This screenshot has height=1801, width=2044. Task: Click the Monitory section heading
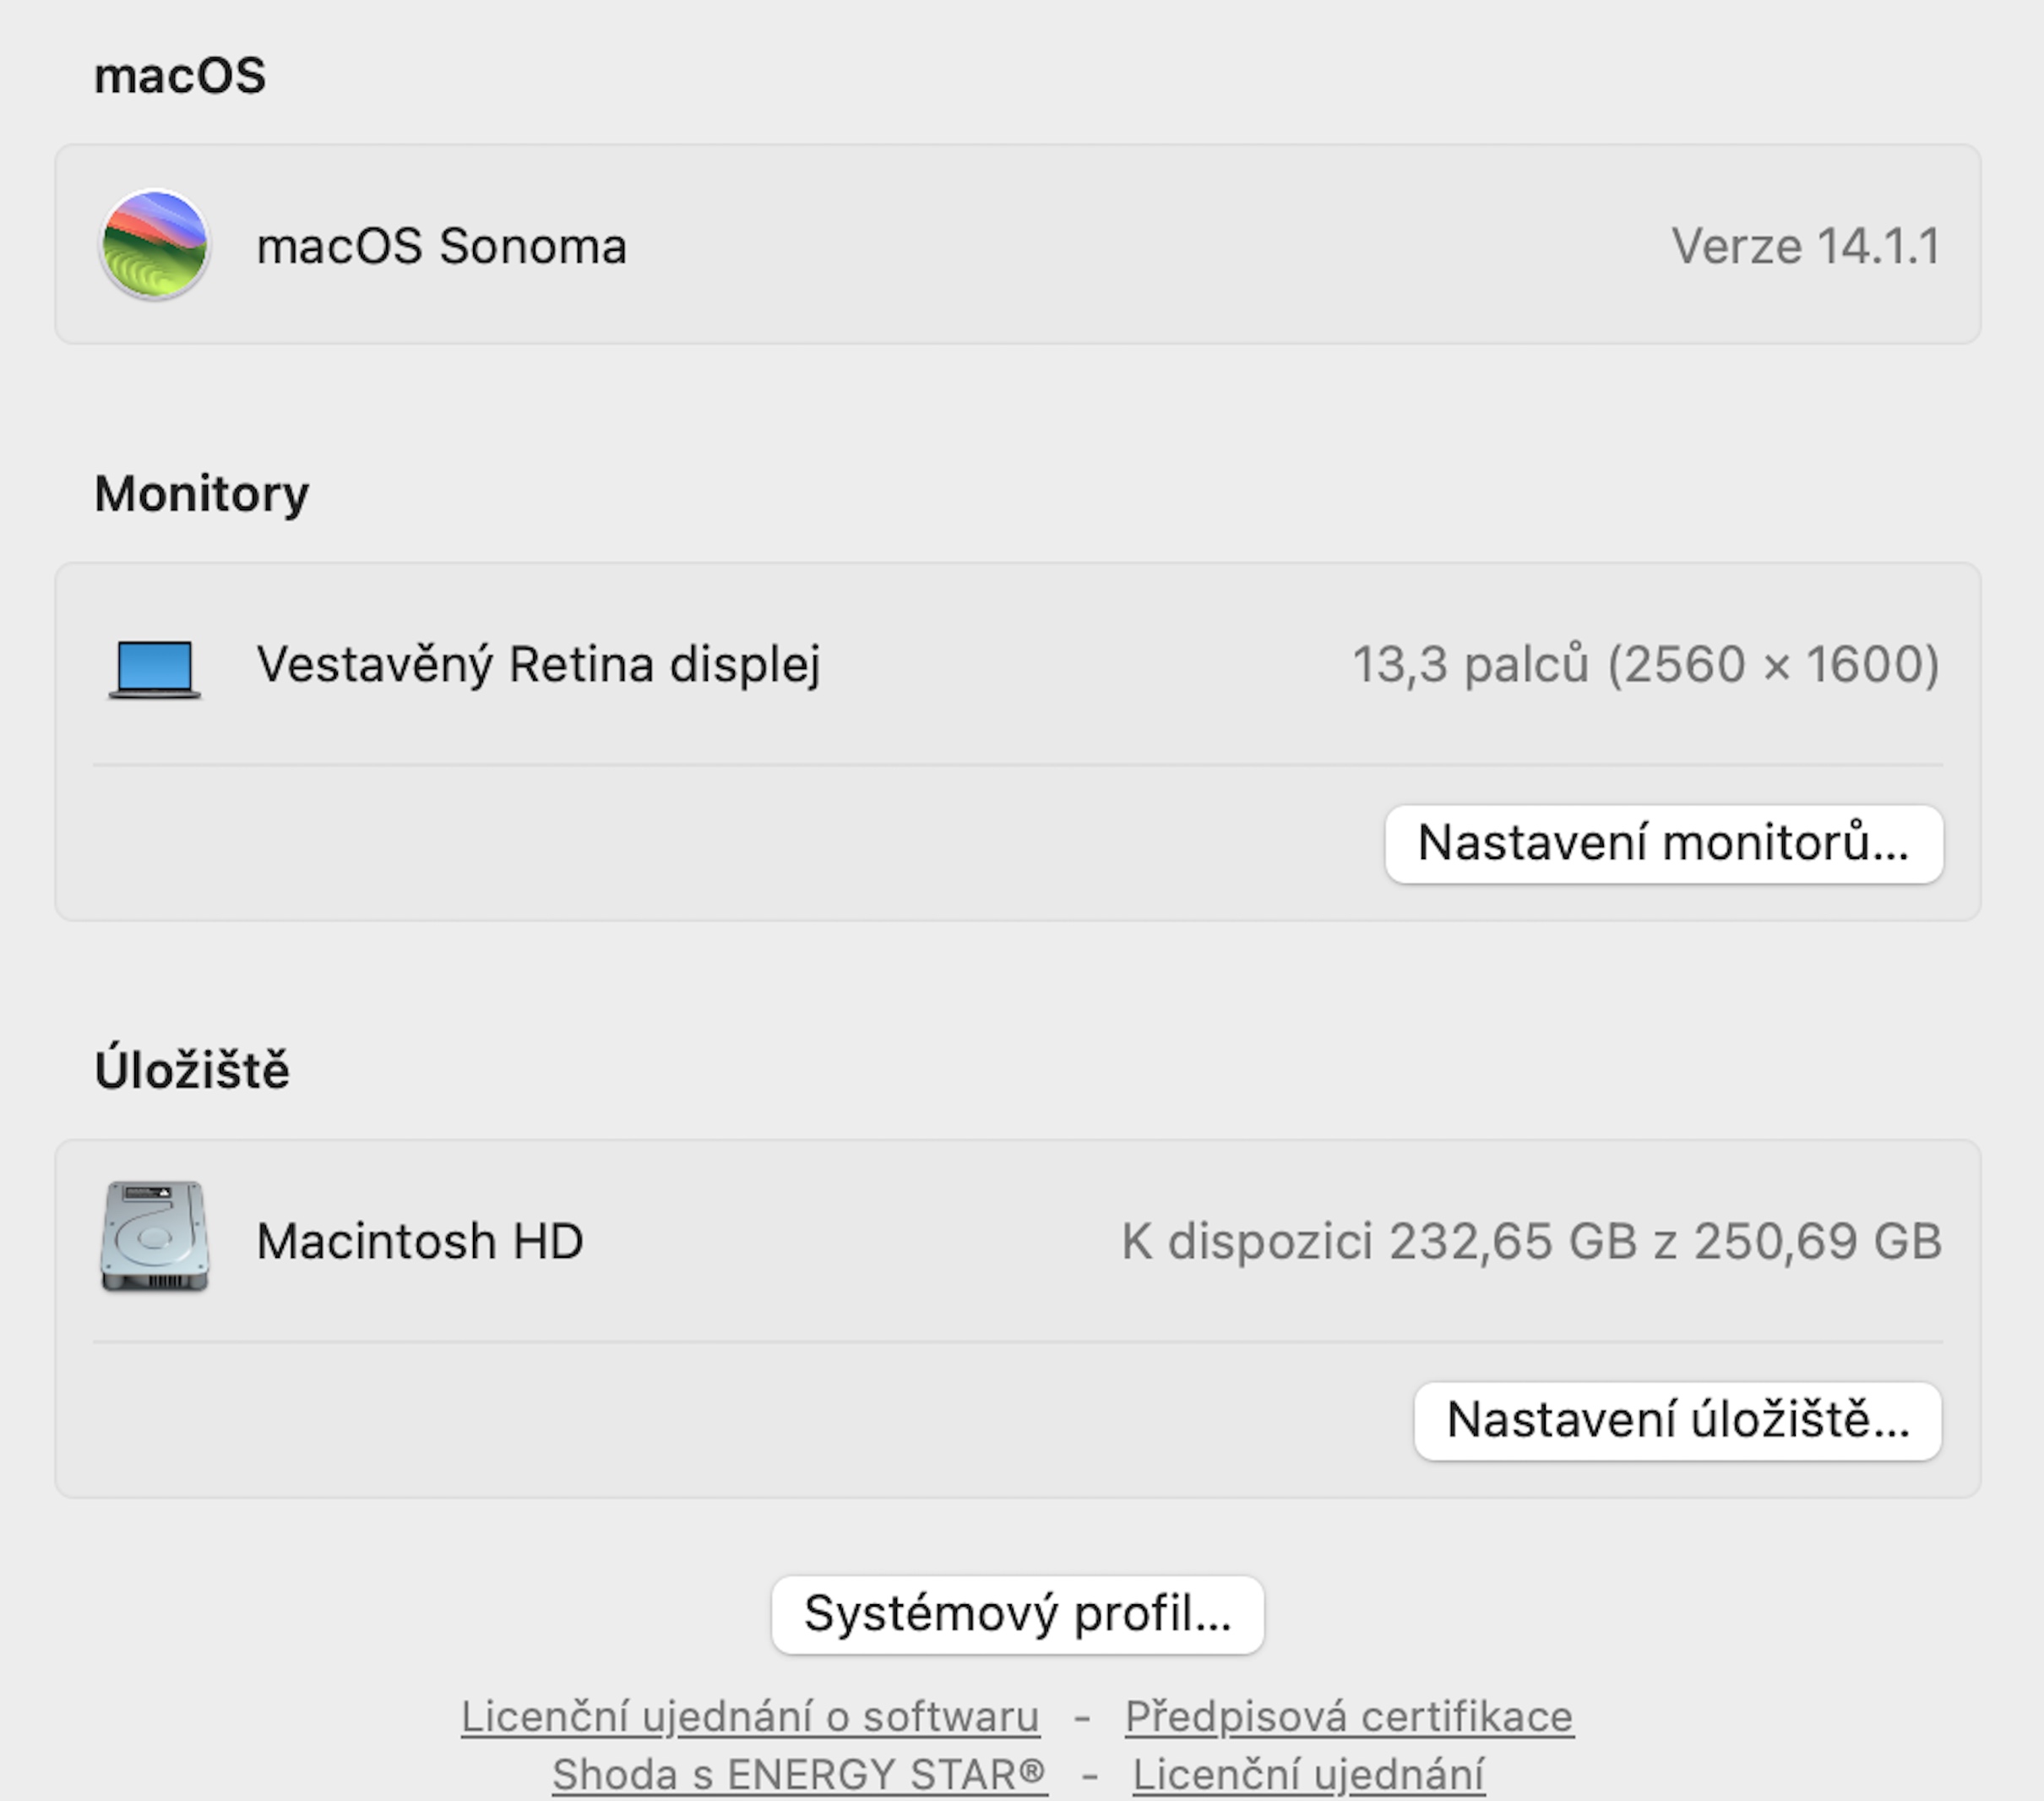pos(201,493)
